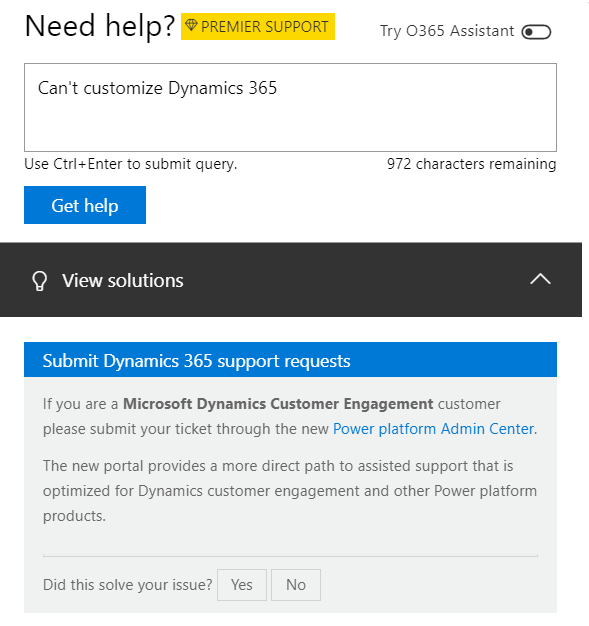This screenshot has height=626, width=589.
Task: Click the Need help? heading
Action: (100, 26)
